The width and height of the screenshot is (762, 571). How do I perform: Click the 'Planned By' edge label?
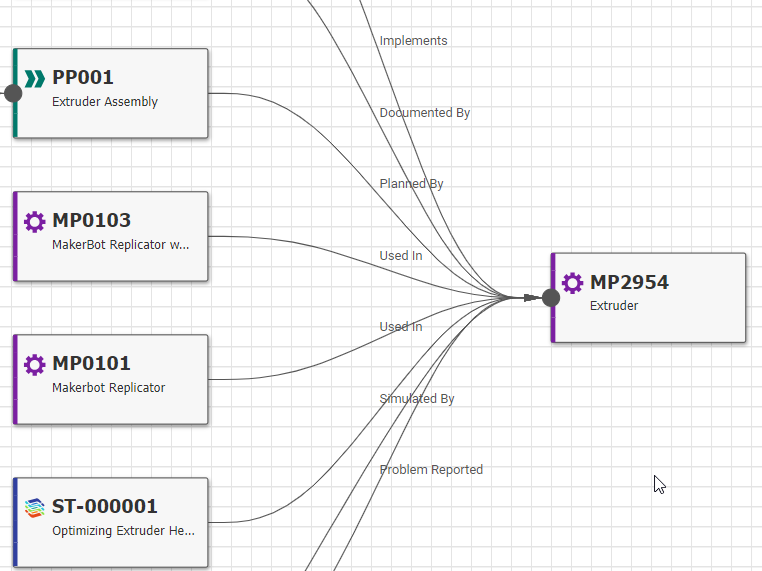[411, 184]
